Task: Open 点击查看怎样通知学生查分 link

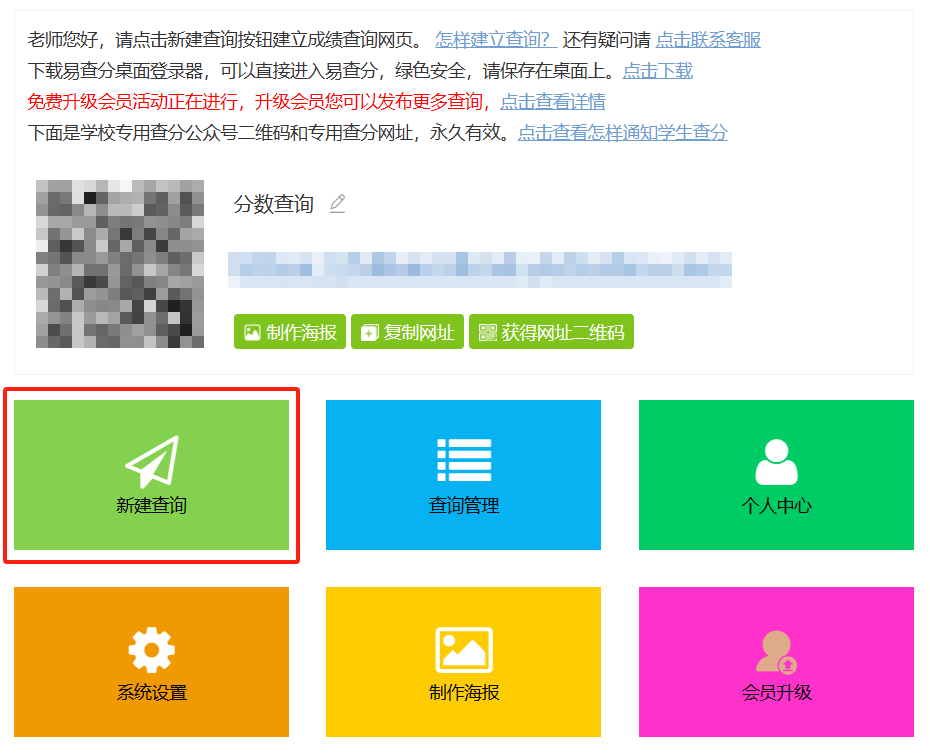Action: coord(623,132)
